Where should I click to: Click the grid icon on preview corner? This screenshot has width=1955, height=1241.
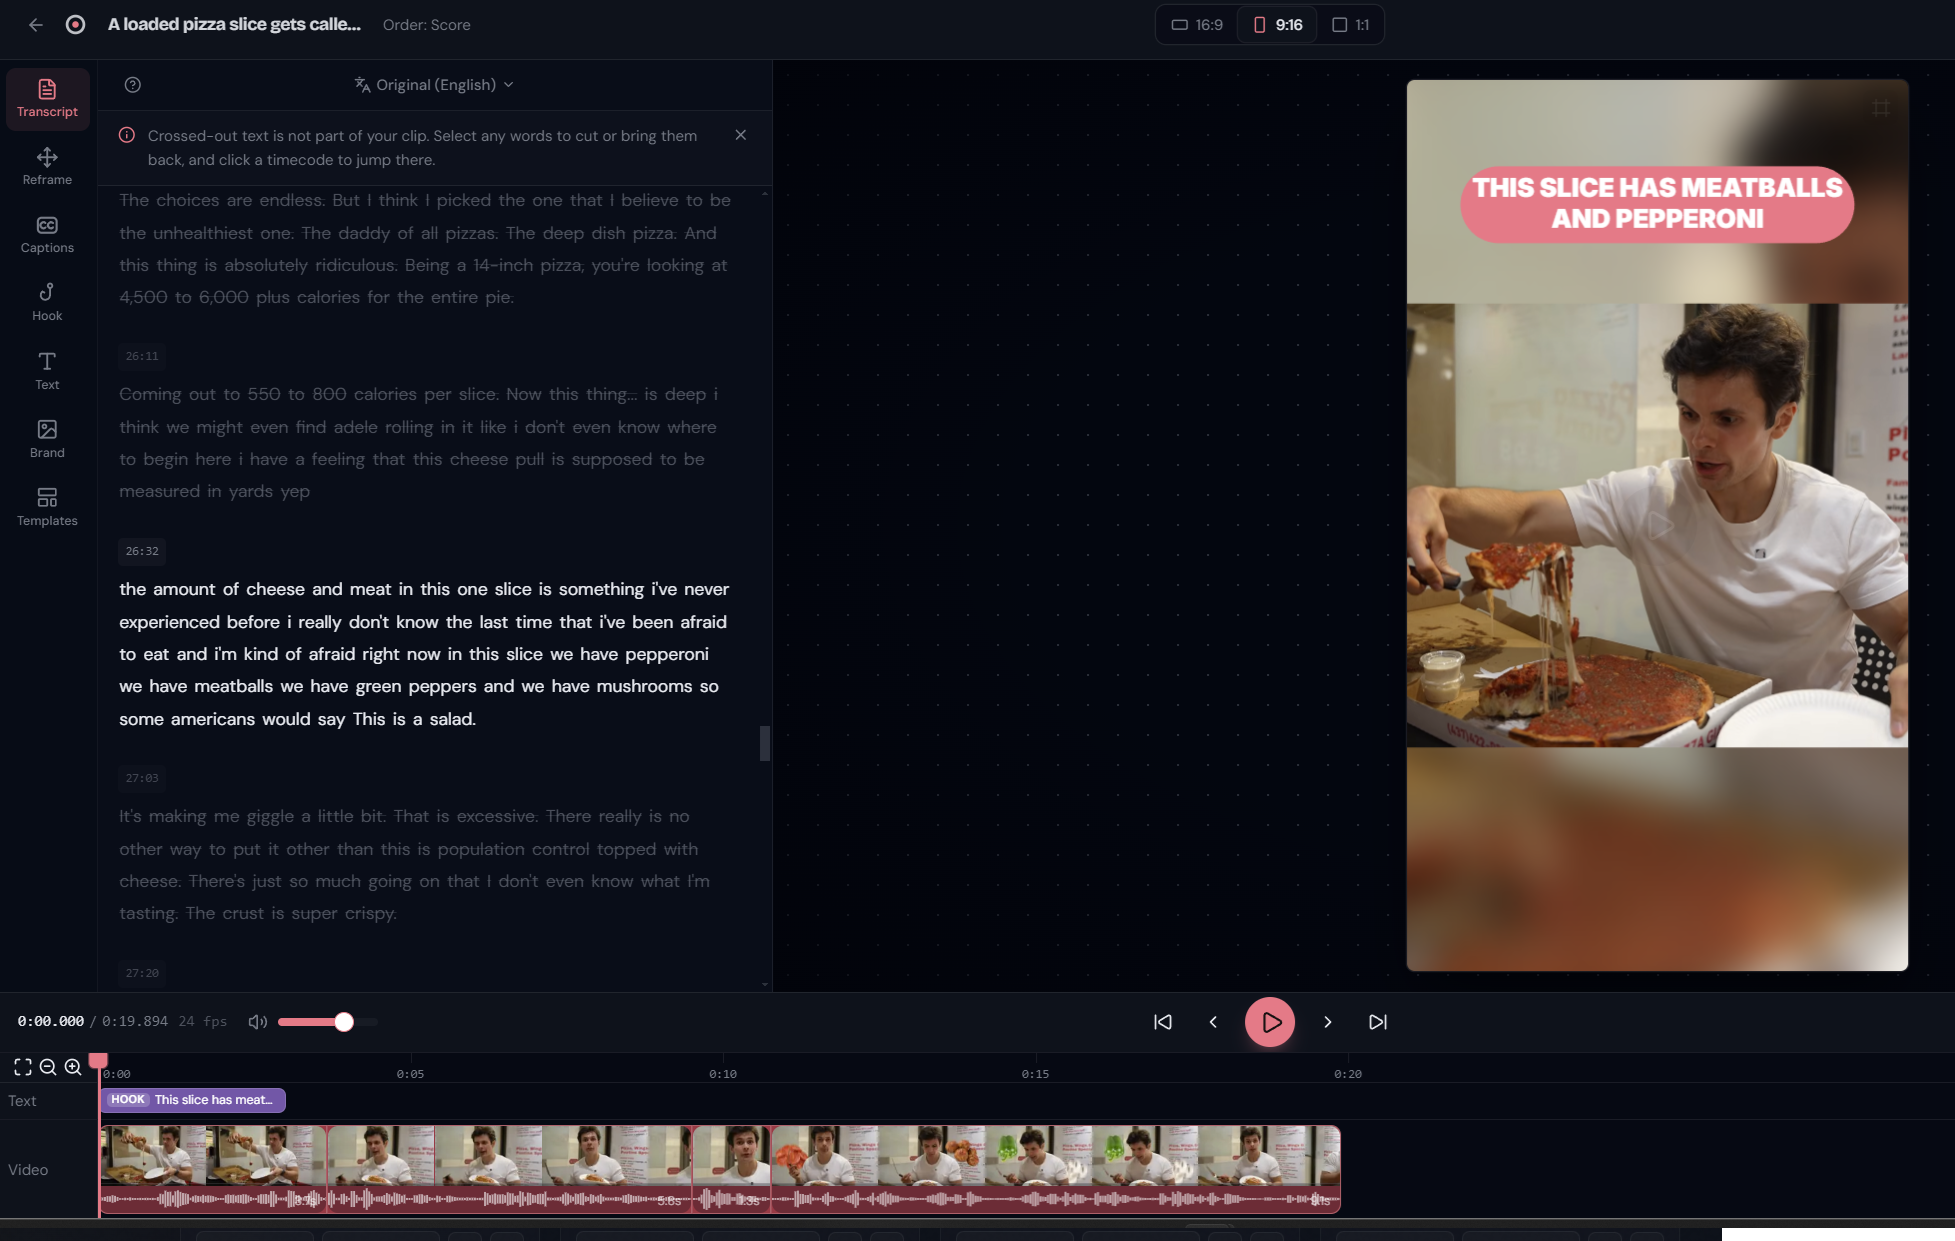1881,108
